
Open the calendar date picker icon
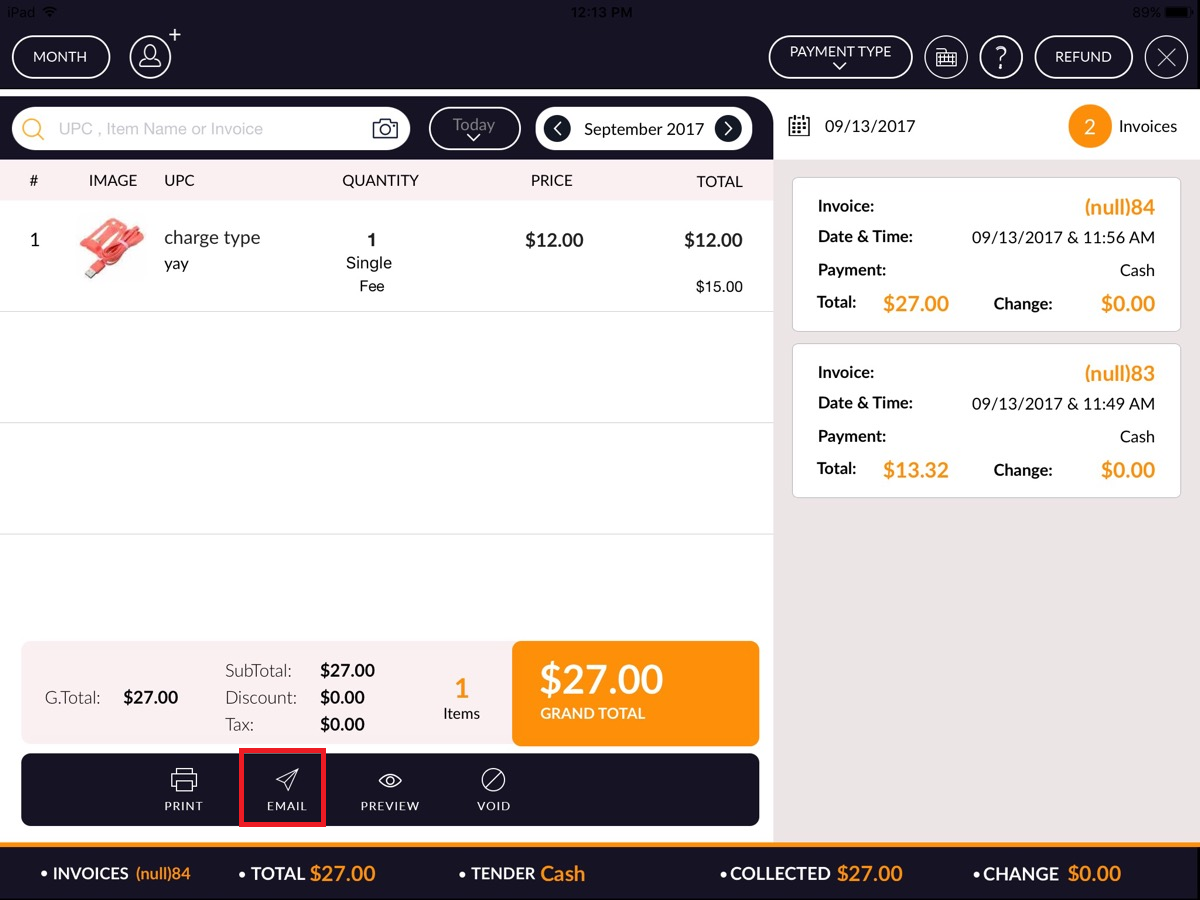(x=799, y=126)
